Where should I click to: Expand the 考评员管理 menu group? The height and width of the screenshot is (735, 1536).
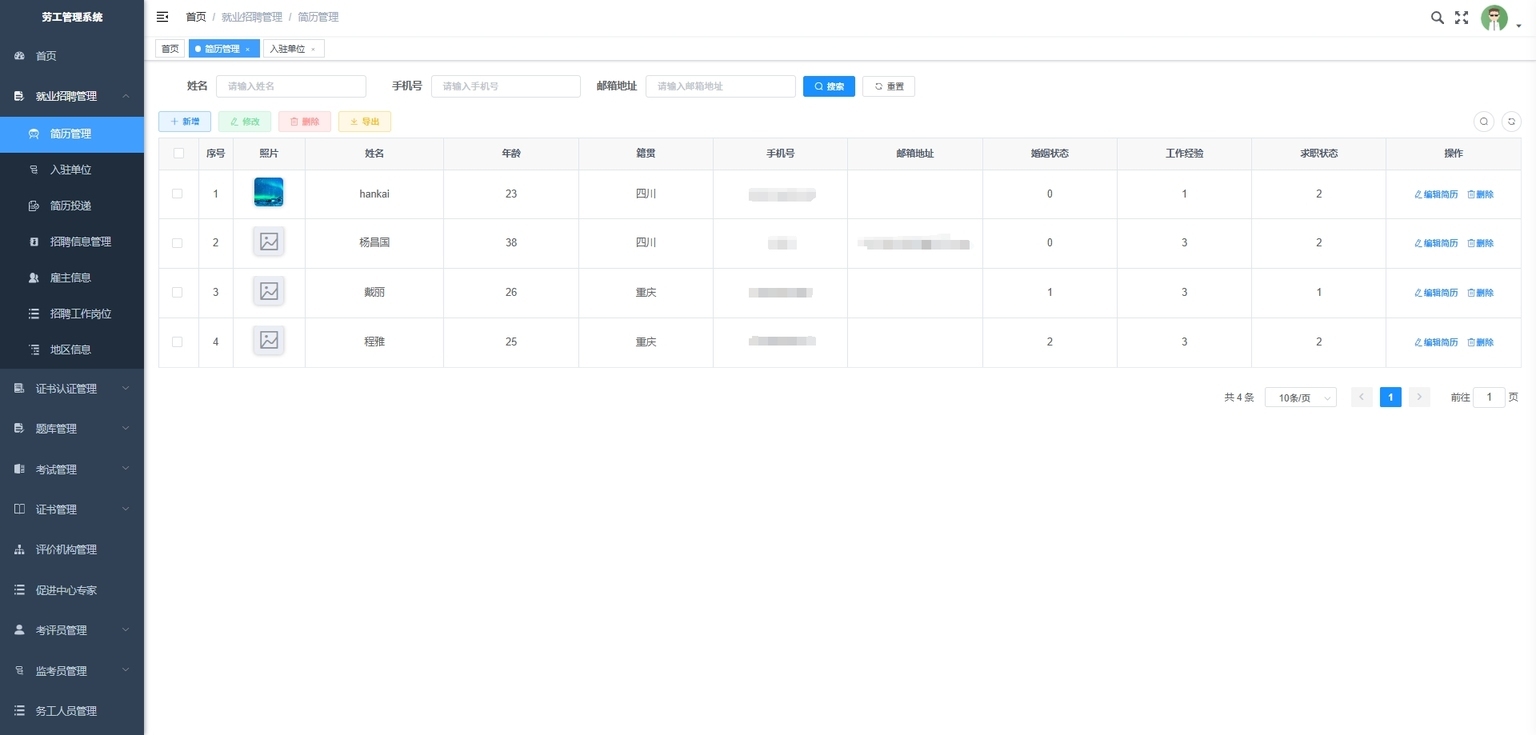tap(126, 630)
